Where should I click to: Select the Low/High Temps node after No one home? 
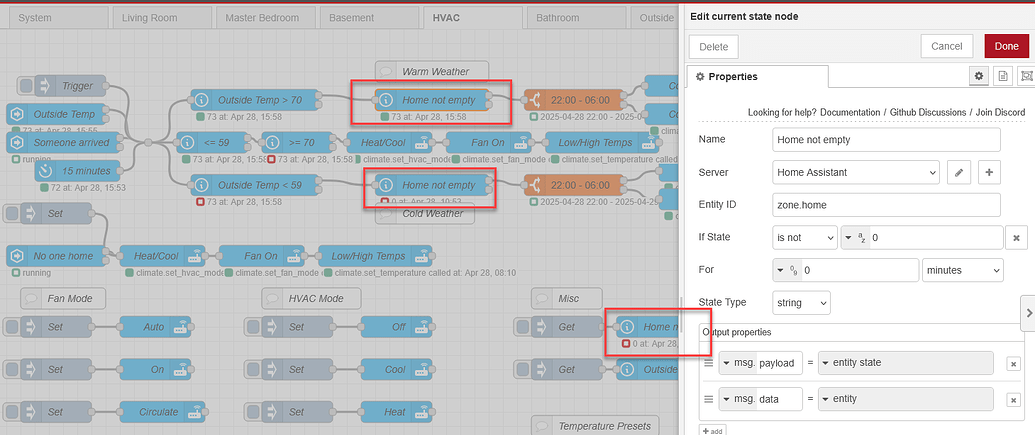[x=375, y=256]
